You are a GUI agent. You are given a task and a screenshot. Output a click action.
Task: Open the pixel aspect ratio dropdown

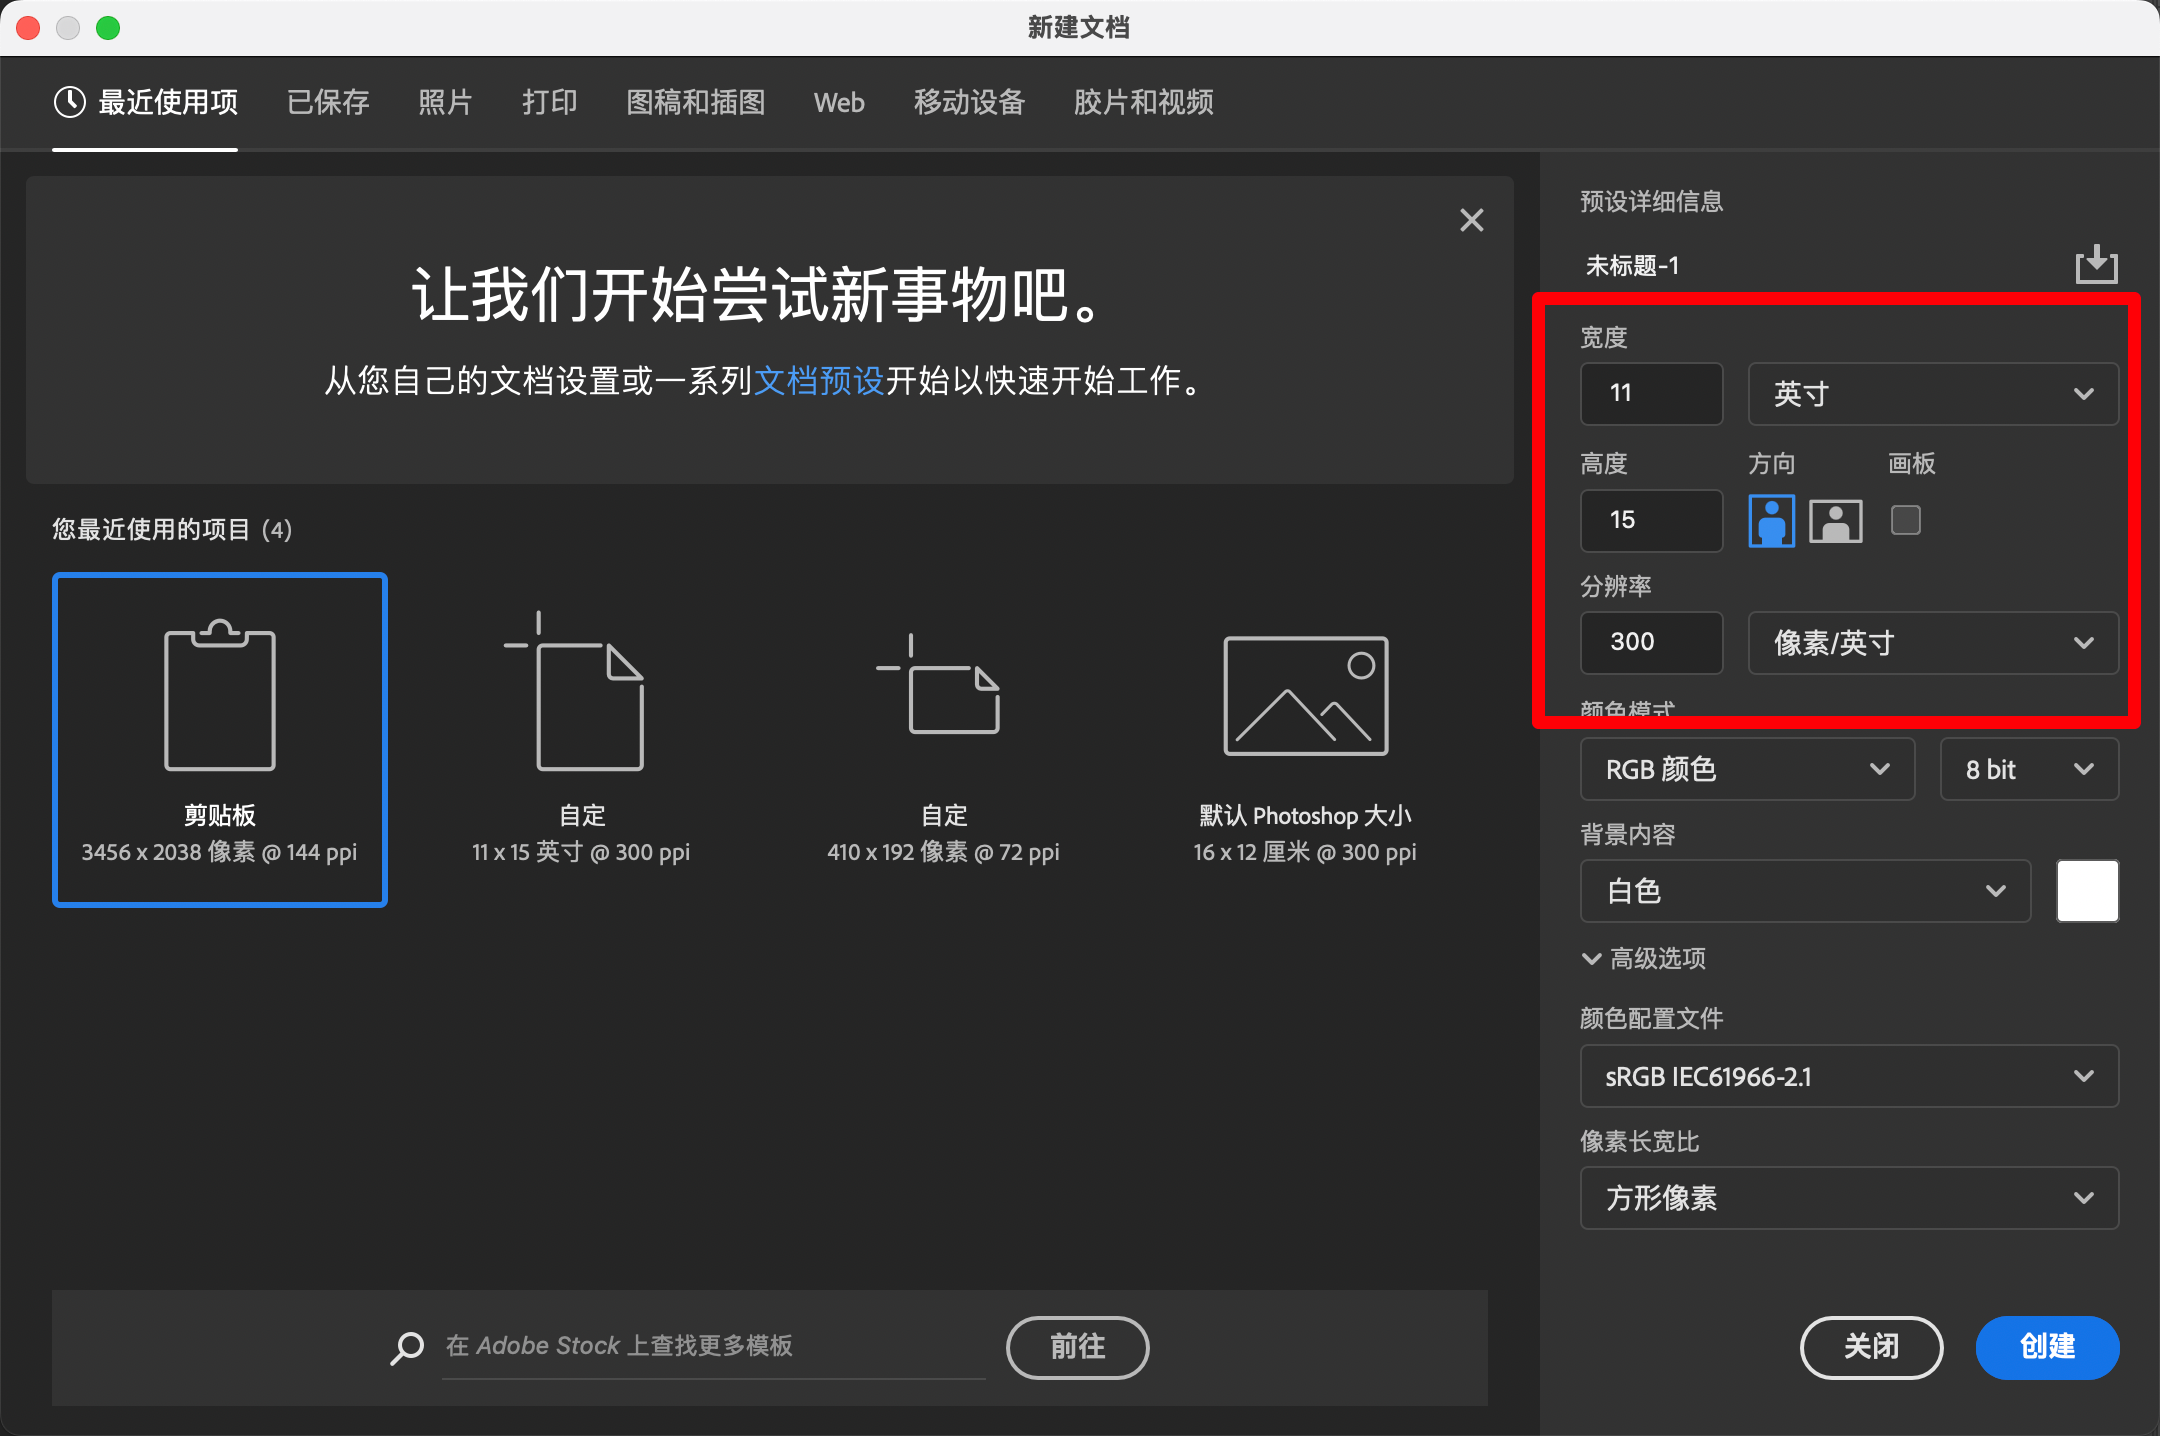click(1849, 1198)
